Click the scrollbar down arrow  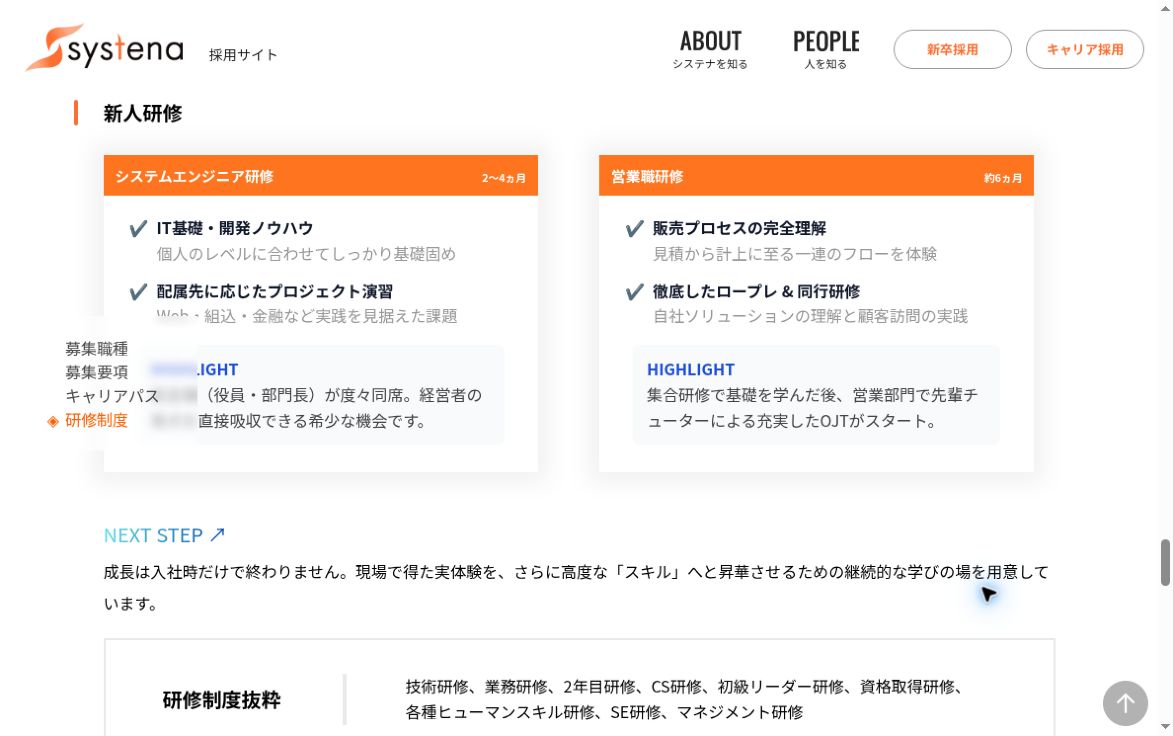coord(1165,727)
